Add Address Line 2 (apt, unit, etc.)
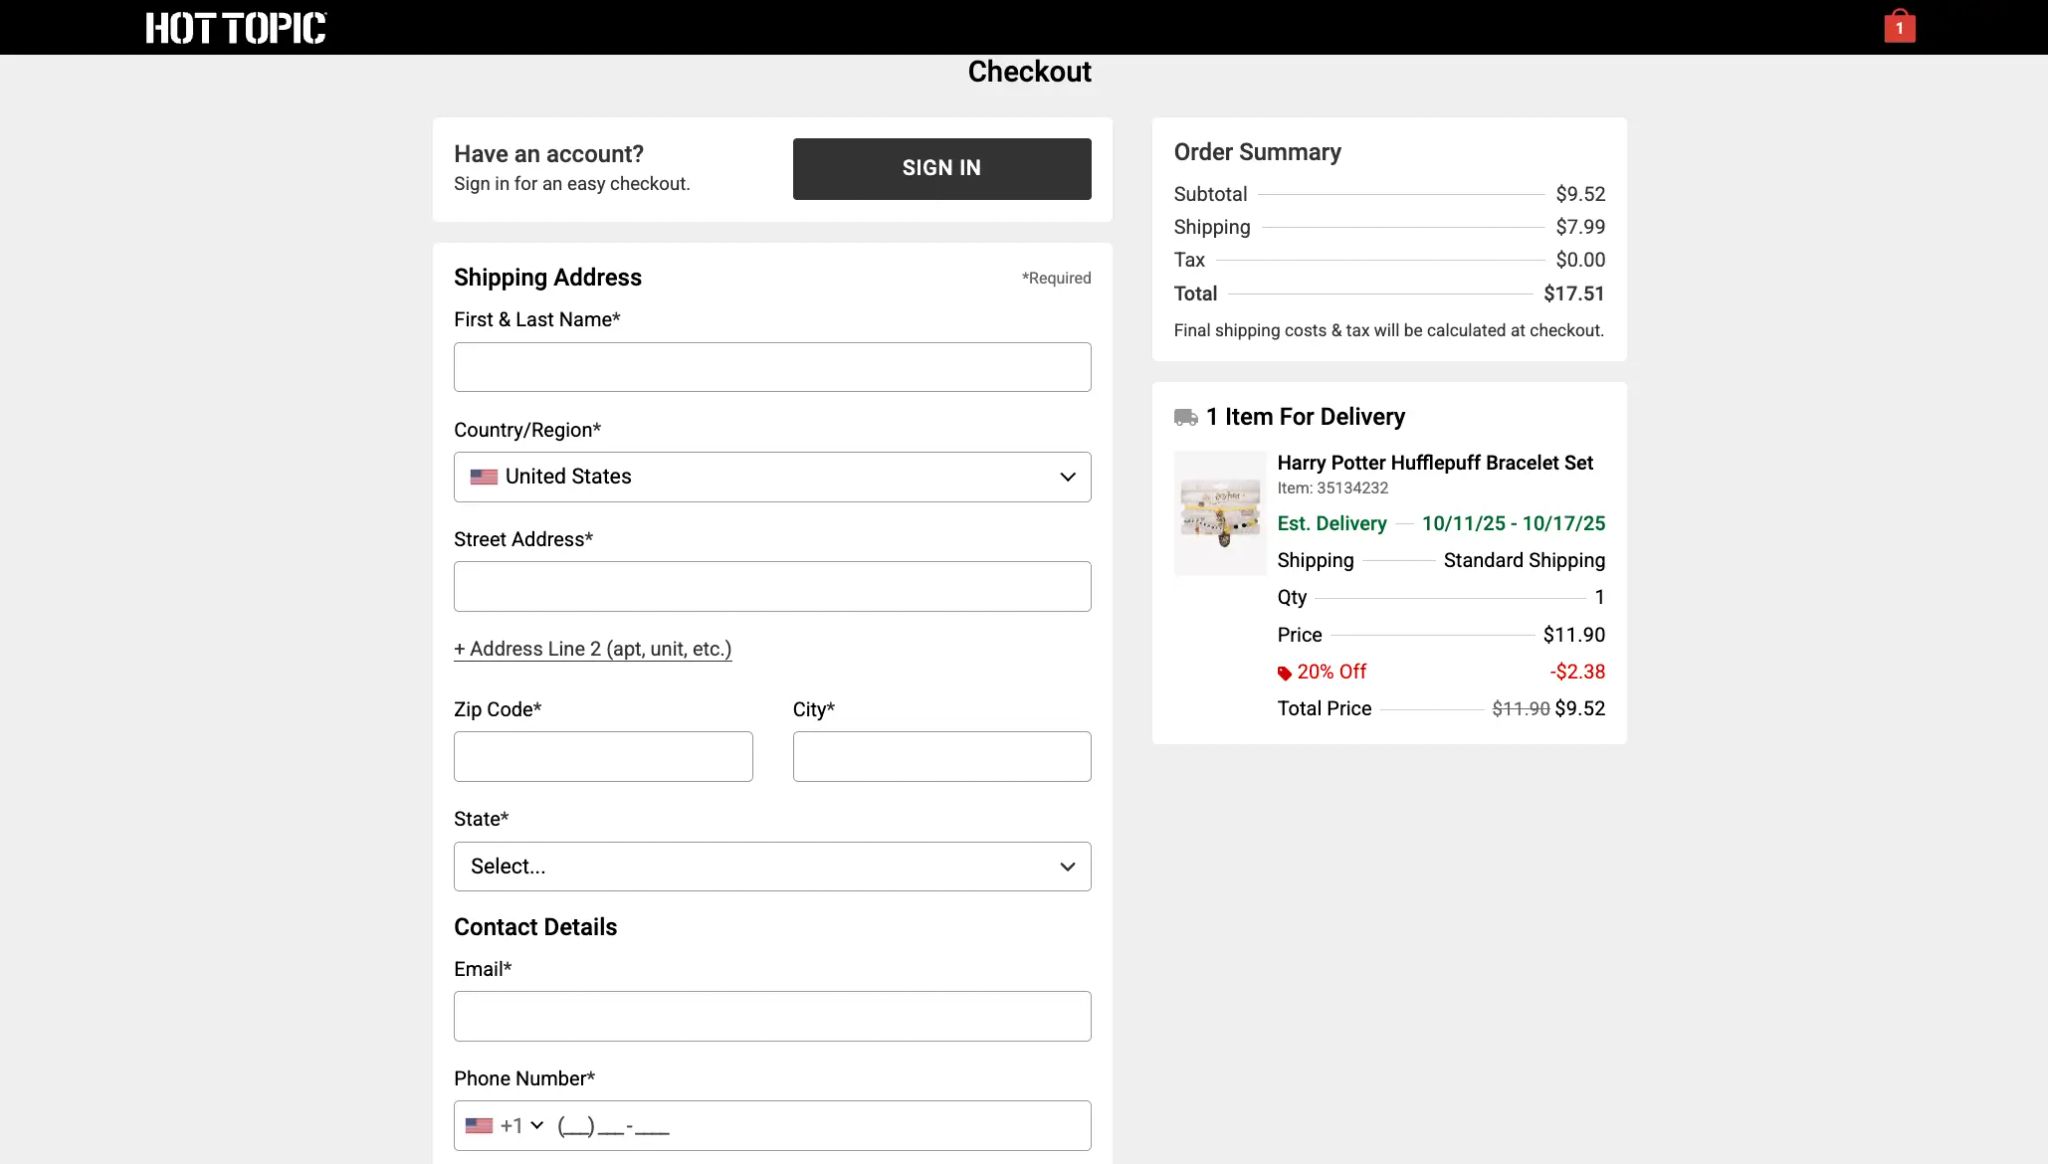2048x1164 pixels. pyautogui.click(x=592, y=649)
